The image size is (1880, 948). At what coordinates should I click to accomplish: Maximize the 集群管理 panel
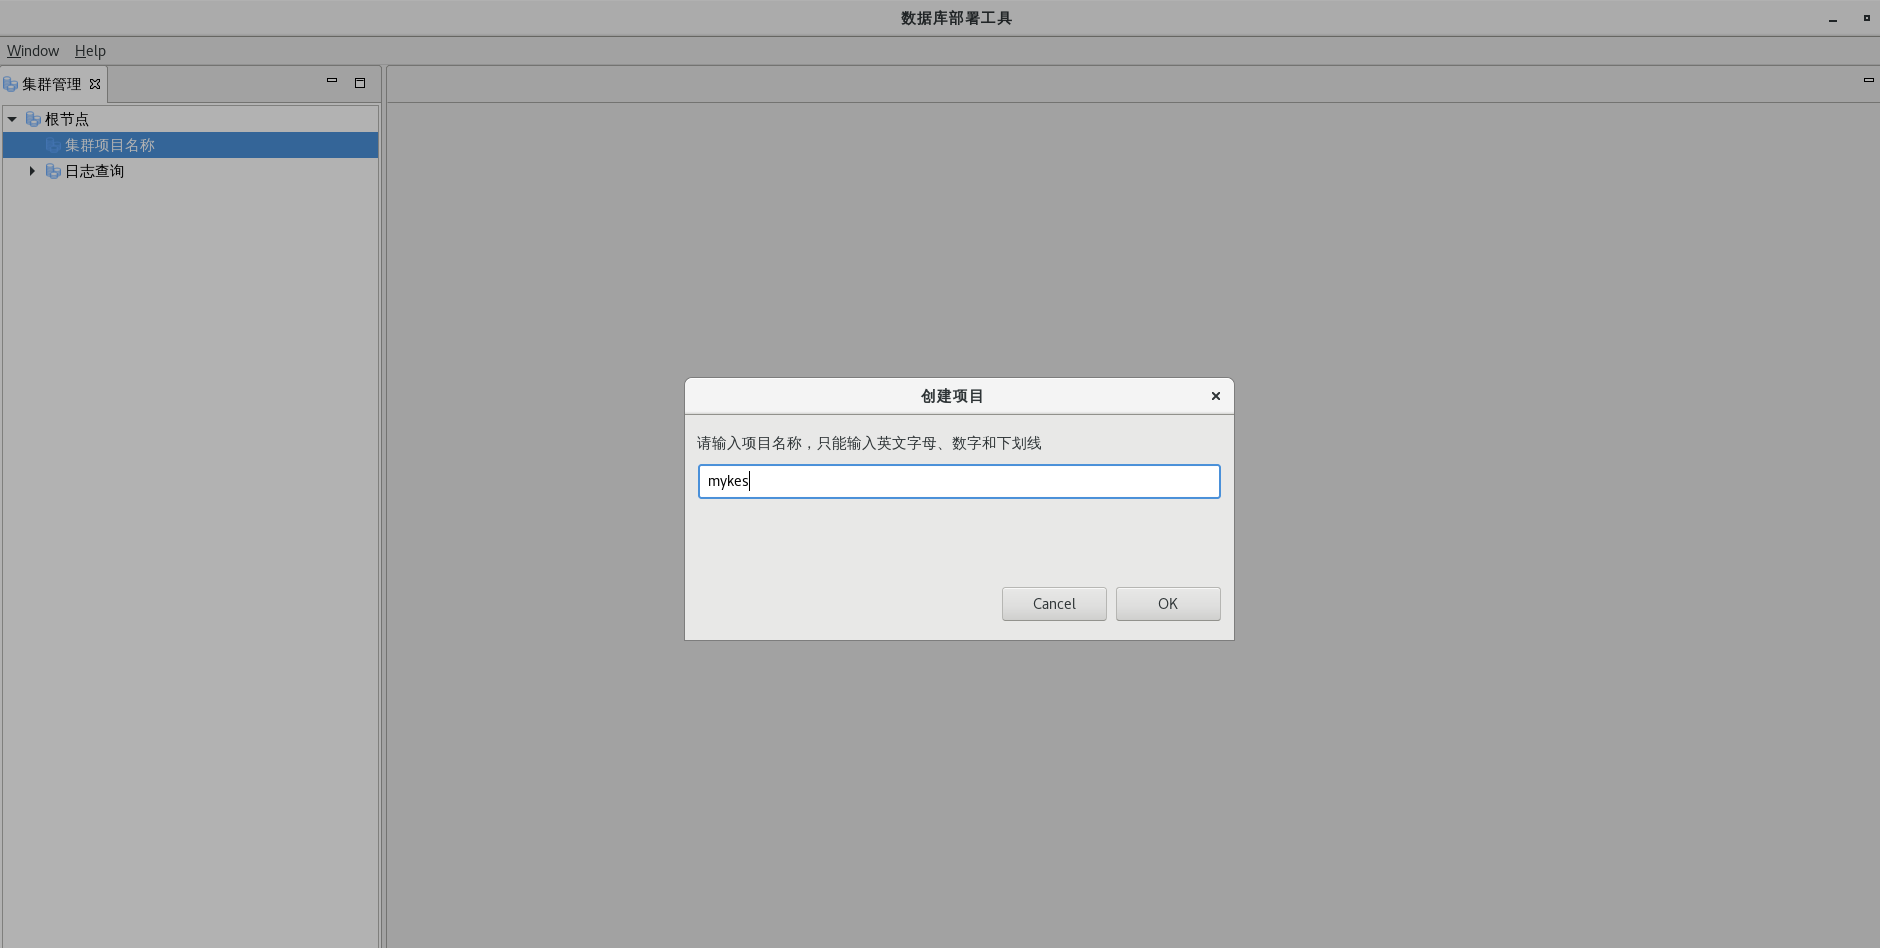click(360, 83)
